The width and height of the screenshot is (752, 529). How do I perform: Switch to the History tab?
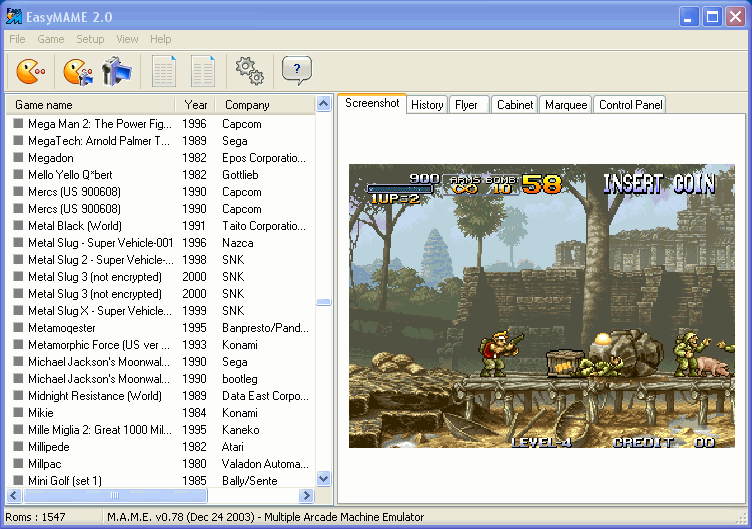click(x=427, y=105)
